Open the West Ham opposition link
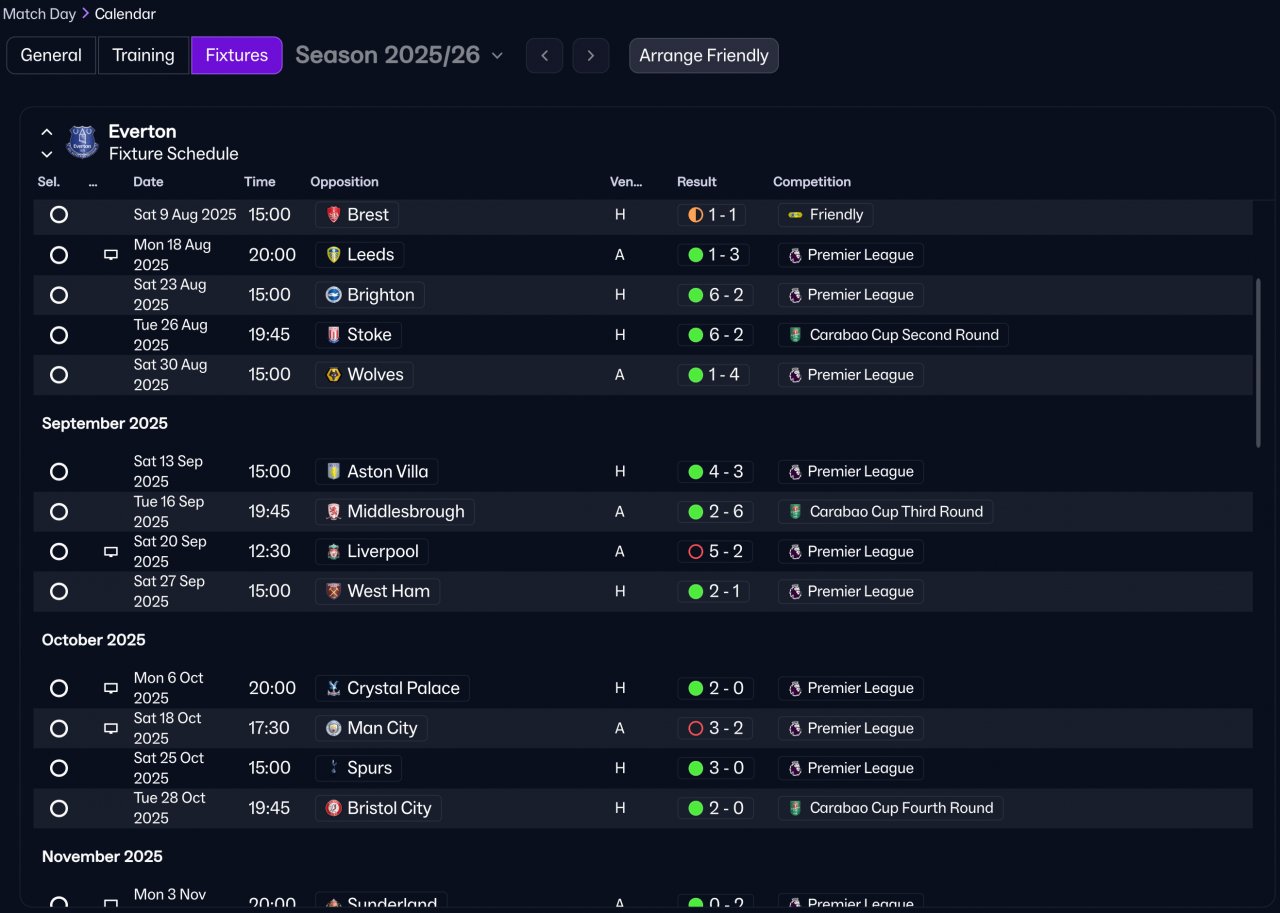 pyautogui.click(x=378, y=592)
